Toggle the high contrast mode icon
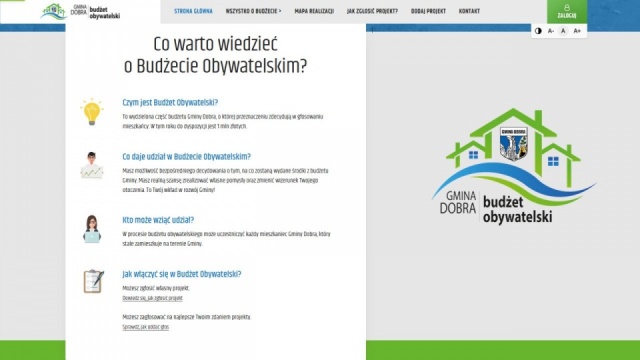The height and width of the screenshot is (360, 640). (538, 31)
